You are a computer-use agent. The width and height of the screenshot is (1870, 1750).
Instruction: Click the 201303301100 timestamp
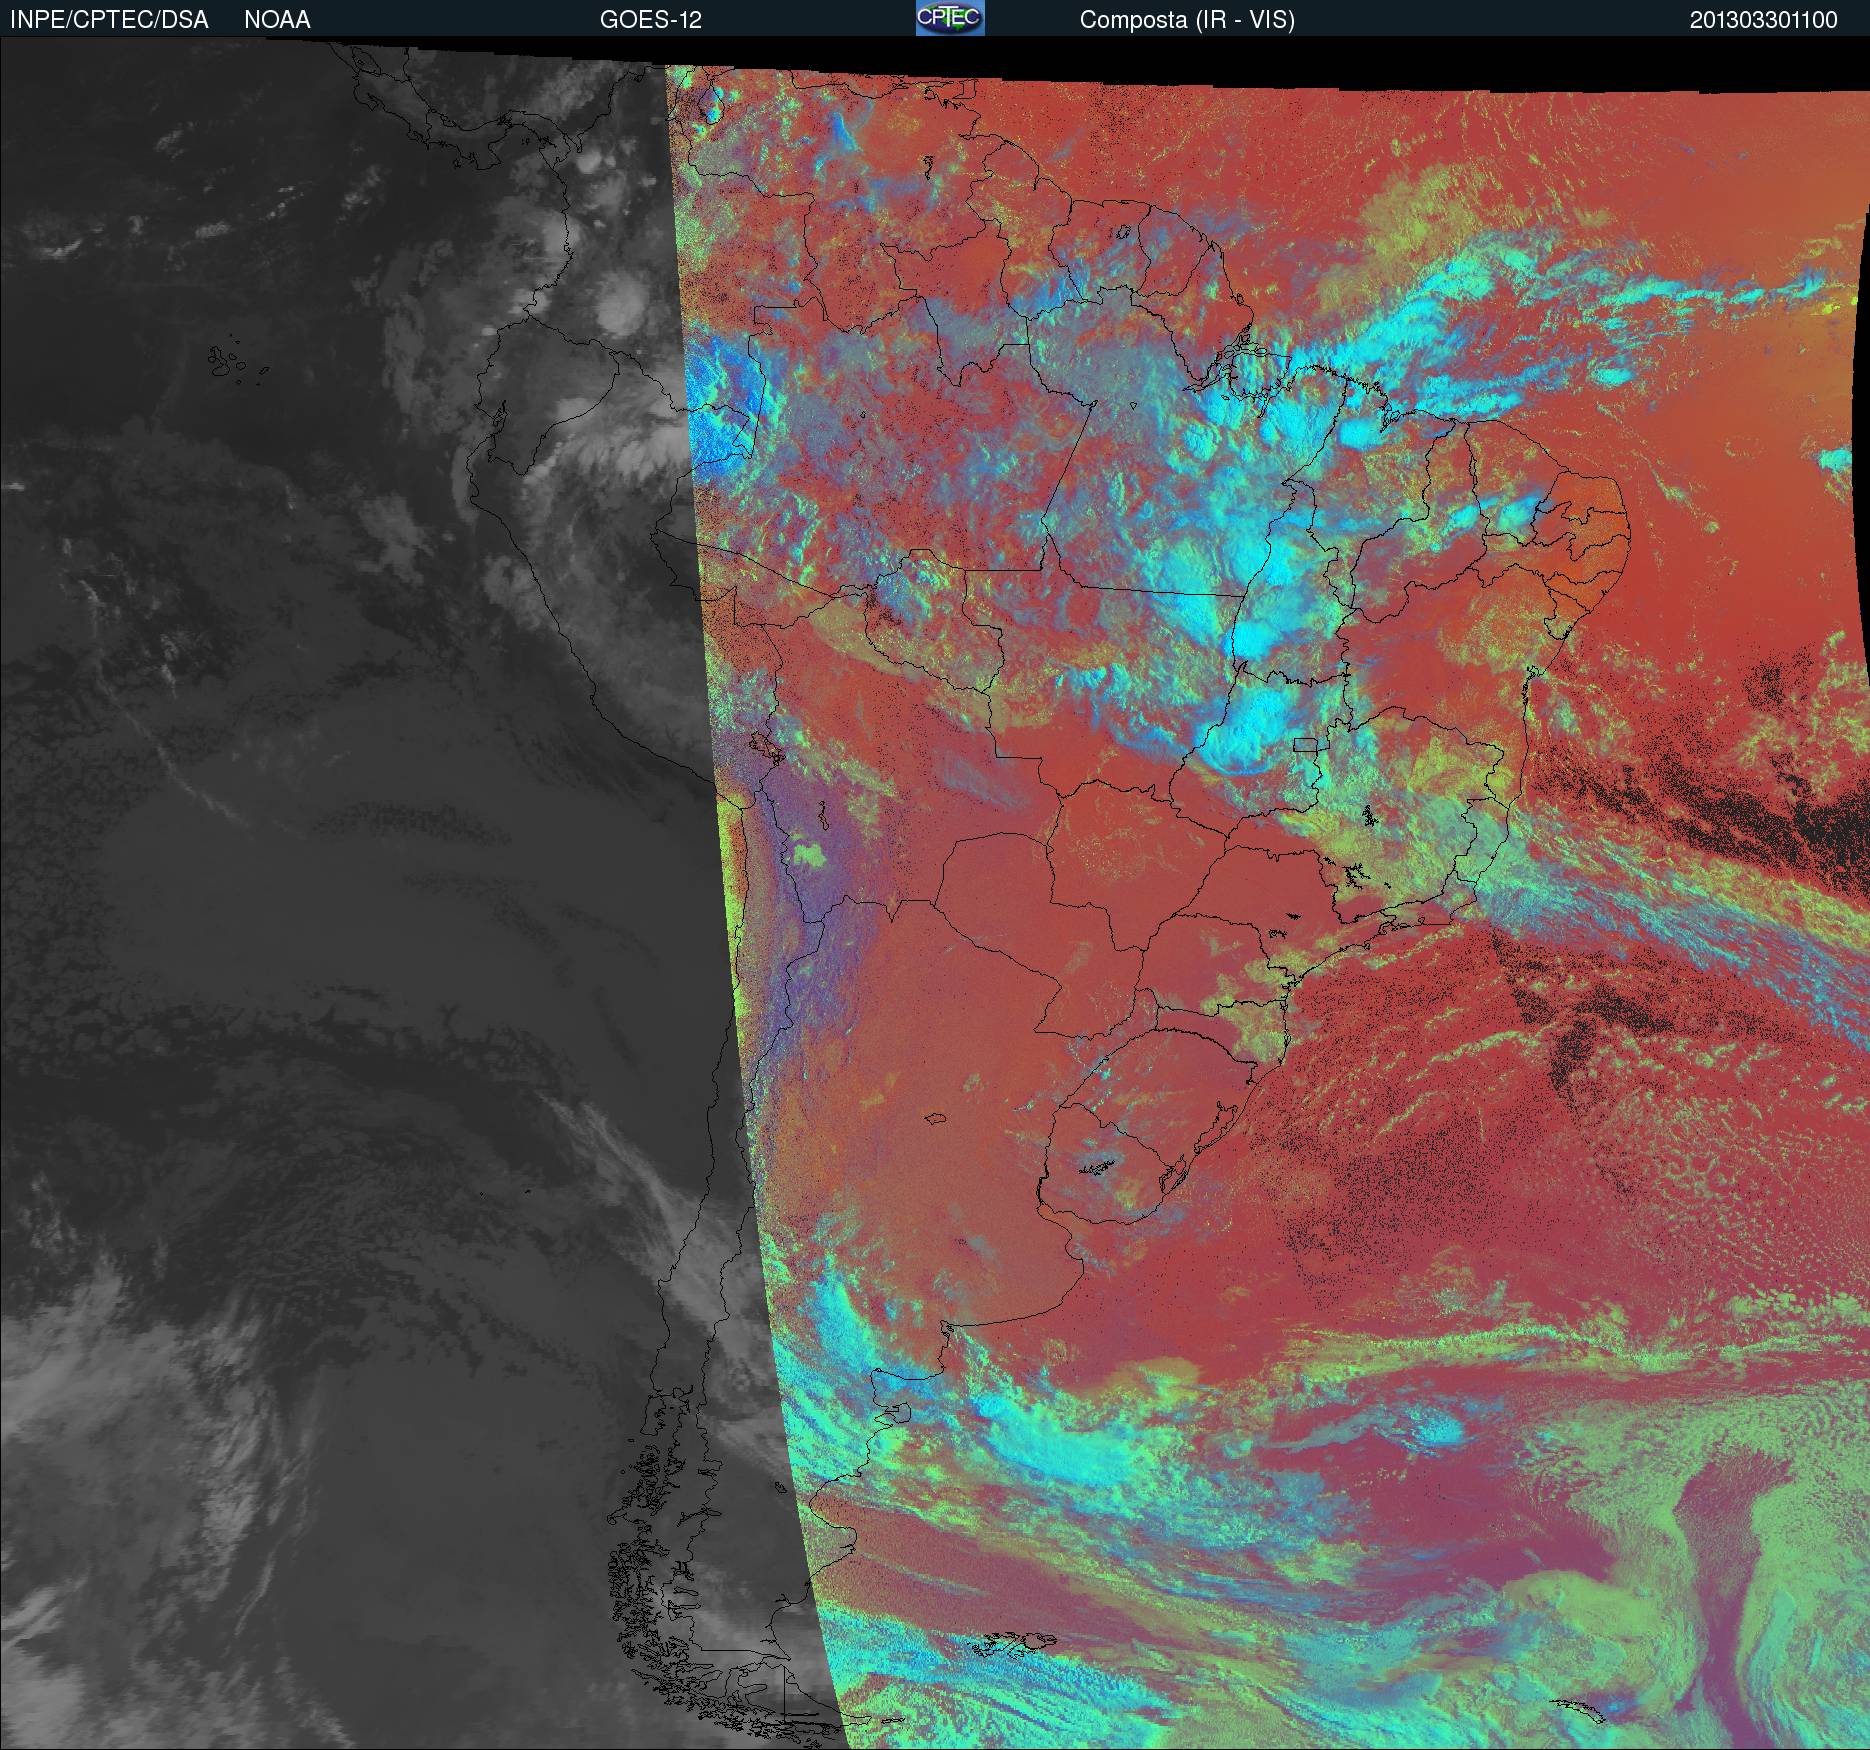1763,20
